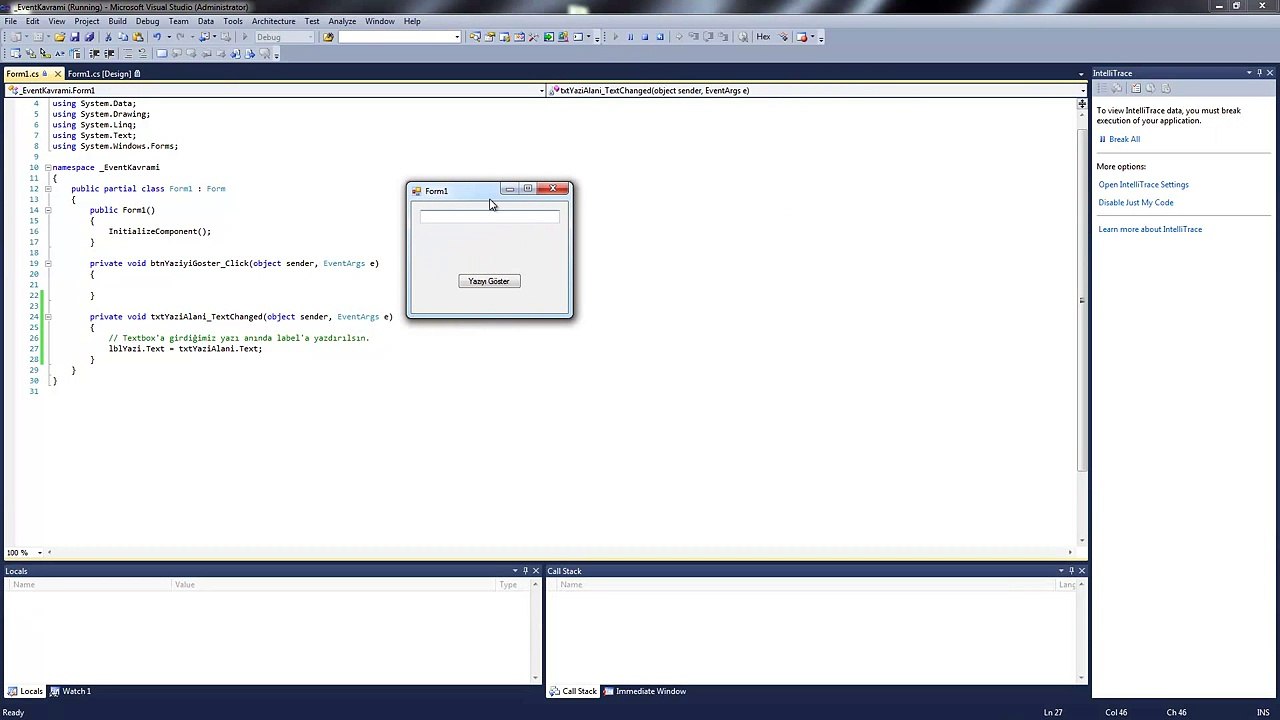
Task: Open the find combo box dropdown in toolbar
Action: [x=457, y=37]
